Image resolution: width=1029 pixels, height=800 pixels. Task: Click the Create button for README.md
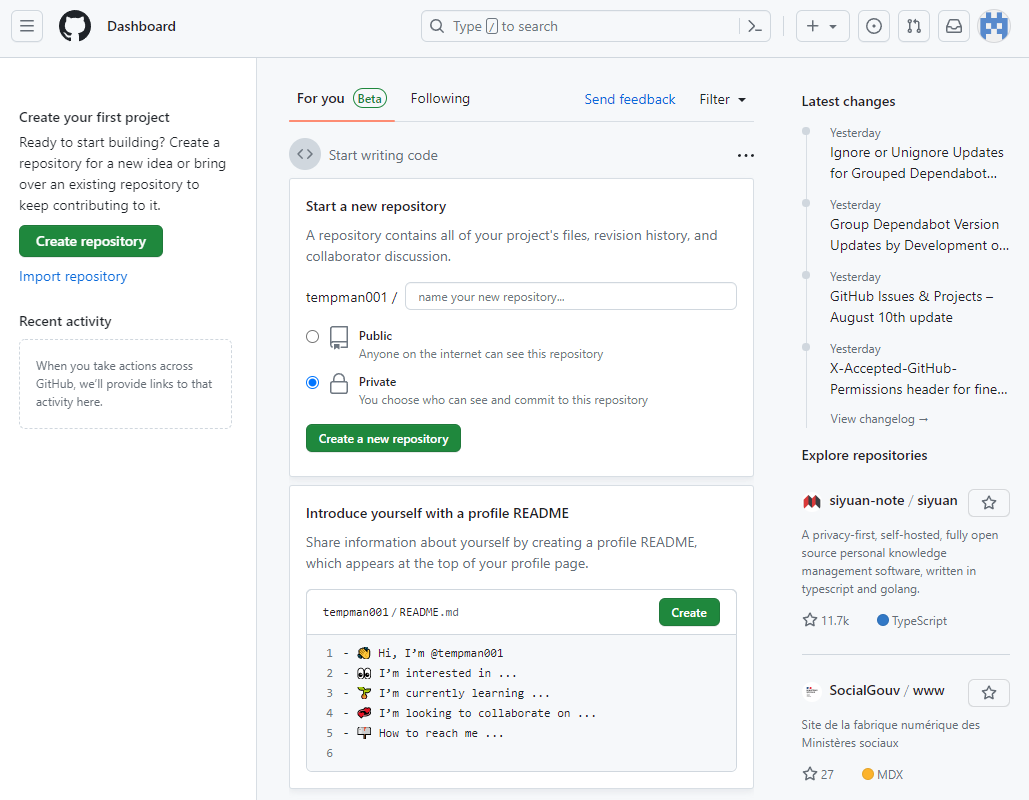689,612
